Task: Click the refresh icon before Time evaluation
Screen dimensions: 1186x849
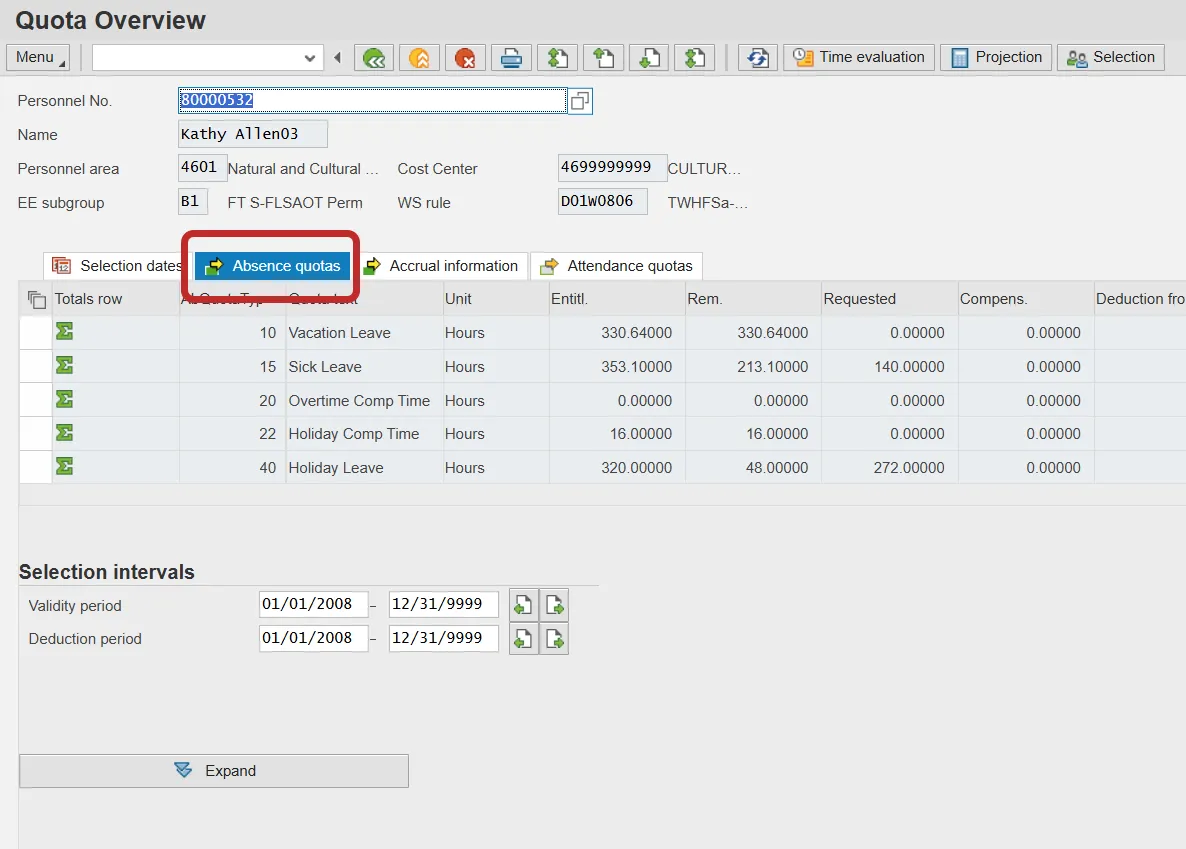Action: click(758, 58)
